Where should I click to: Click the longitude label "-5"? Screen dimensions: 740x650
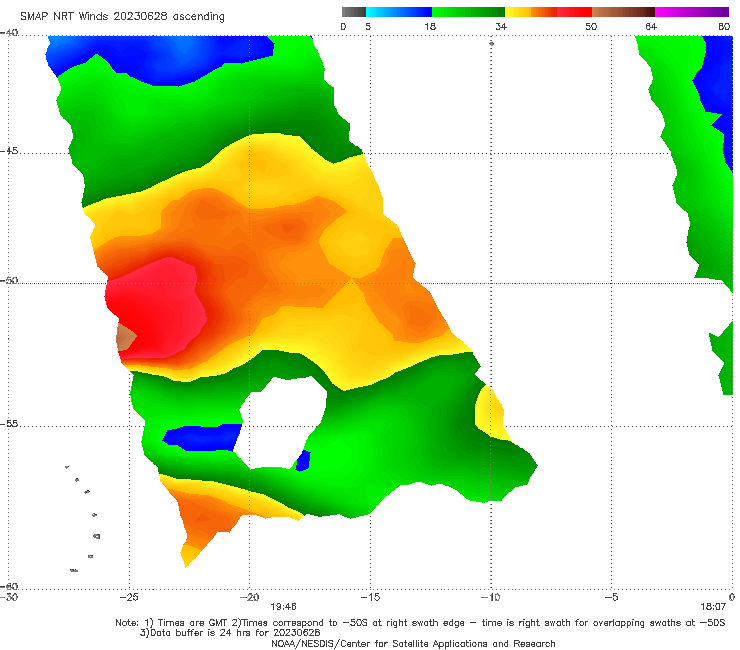click(611, 597)
